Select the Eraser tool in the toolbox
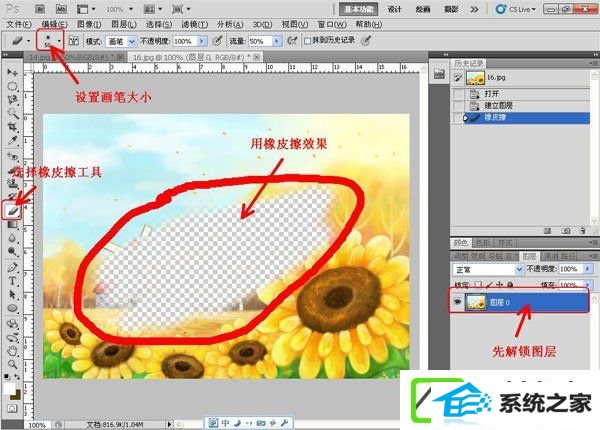This screenshot has height=430, width=600. [x=11, y=210]
